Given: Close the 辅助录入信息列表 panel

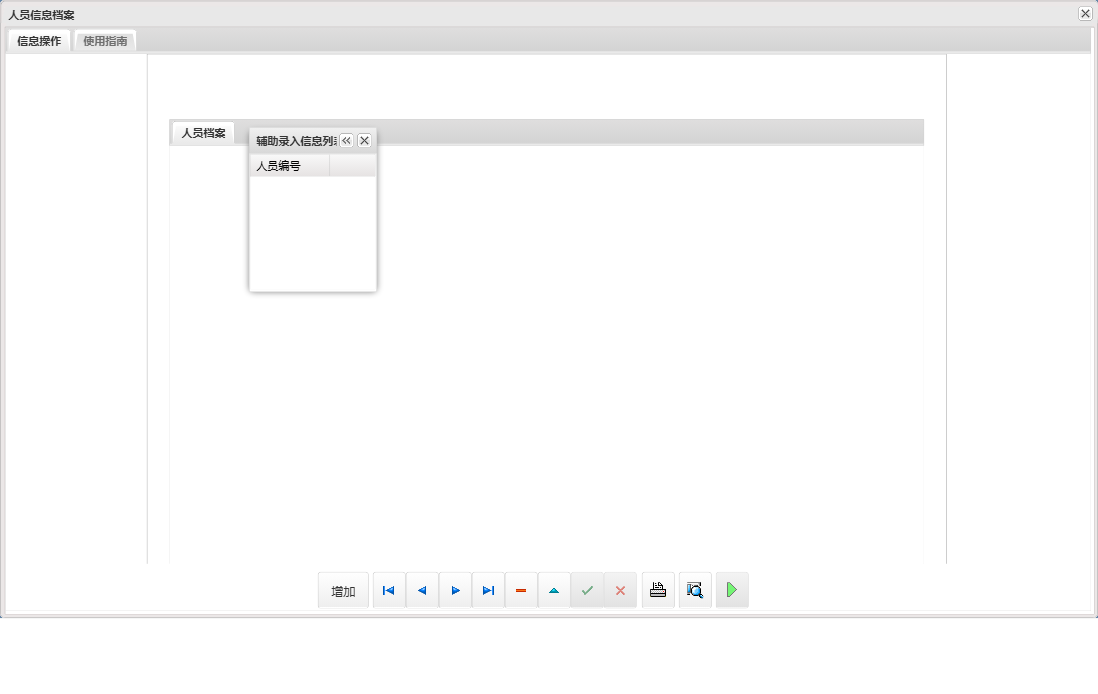Looking at the screenshot, I should [x=364, y=141].
